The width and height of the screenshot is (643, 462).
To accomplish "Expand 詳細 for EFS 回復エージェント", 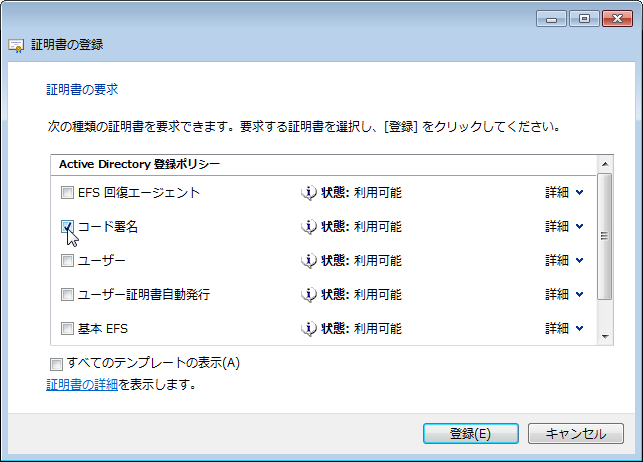I will pos(564,192).
